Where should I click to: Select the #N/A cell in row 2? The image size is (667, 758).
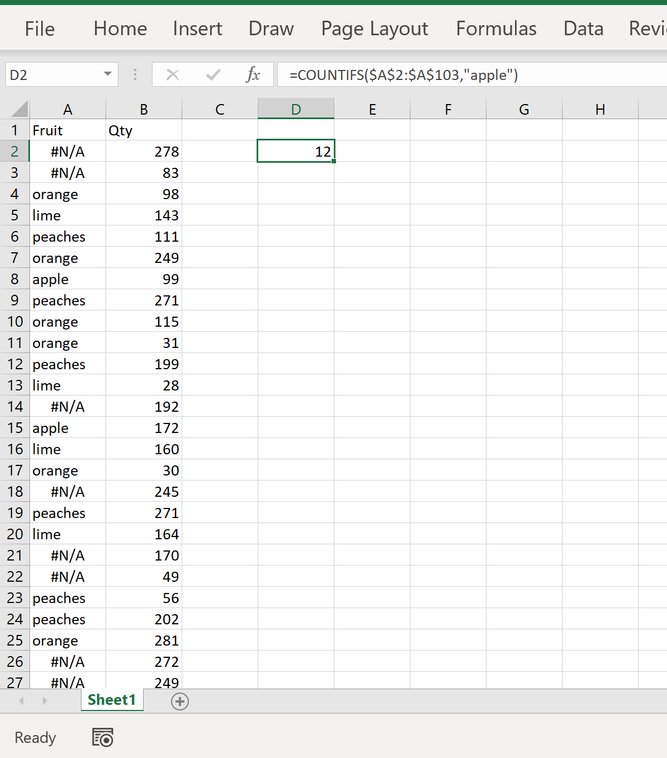pos(68,152)
